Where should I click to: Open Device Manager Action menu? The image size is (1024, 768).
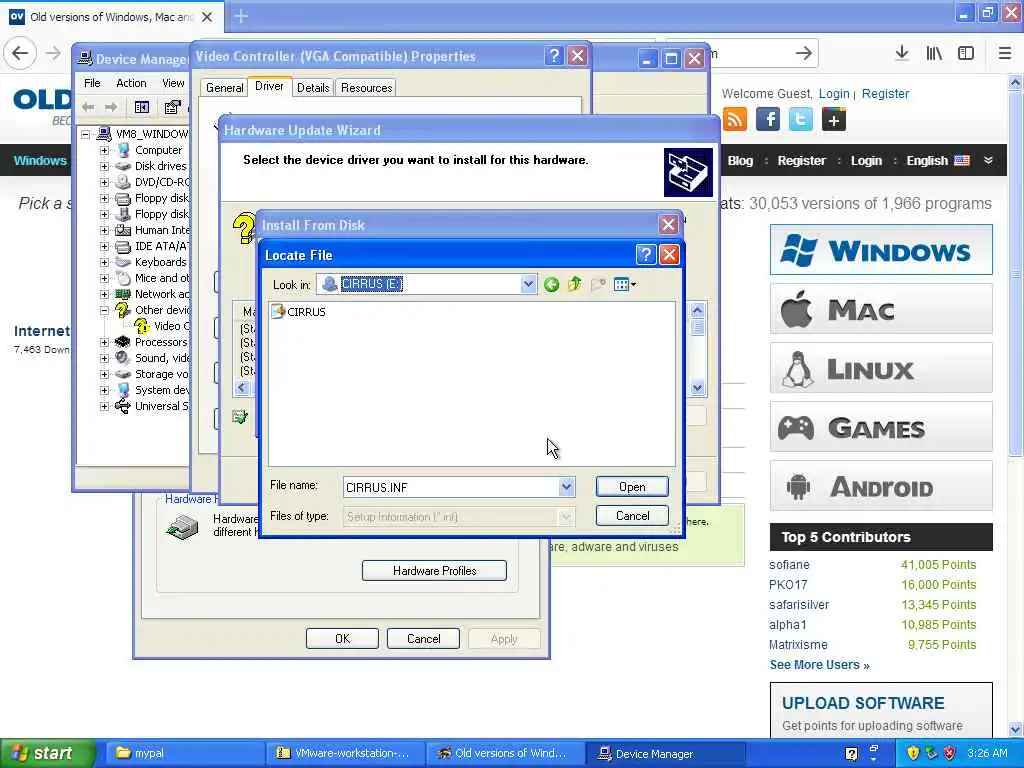(131, 83)
